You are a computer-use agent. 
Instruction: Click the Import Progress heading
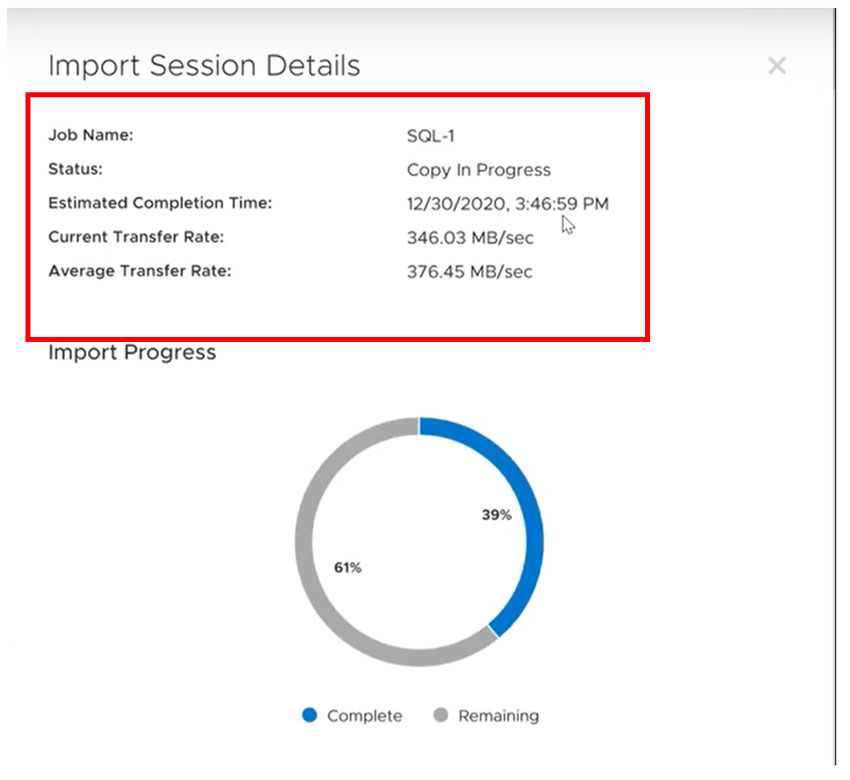tap(132, 353)
